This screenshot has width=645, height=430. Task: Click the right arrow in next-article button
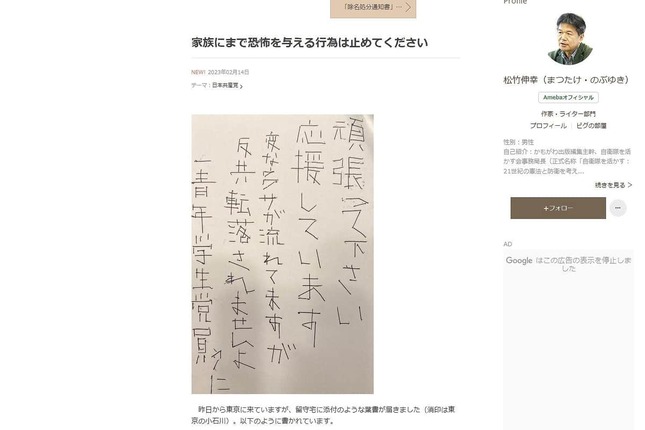408,7
